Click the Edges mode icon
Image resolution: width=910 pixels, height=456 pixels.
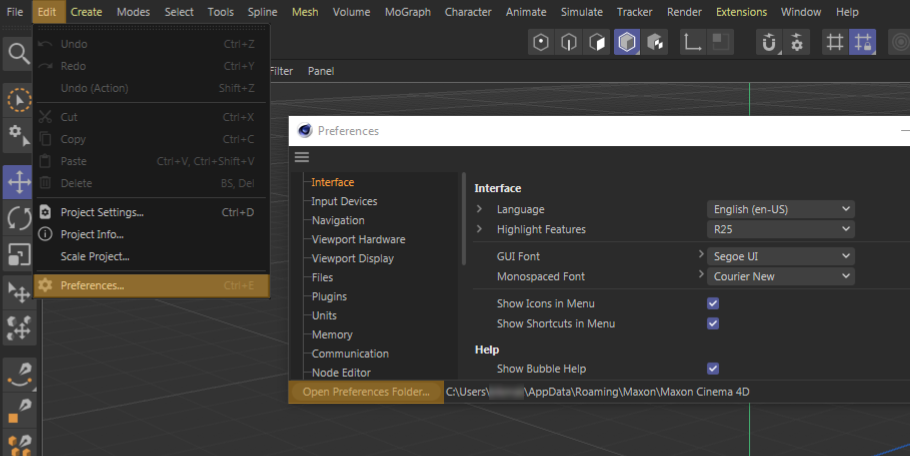point(569,42)
